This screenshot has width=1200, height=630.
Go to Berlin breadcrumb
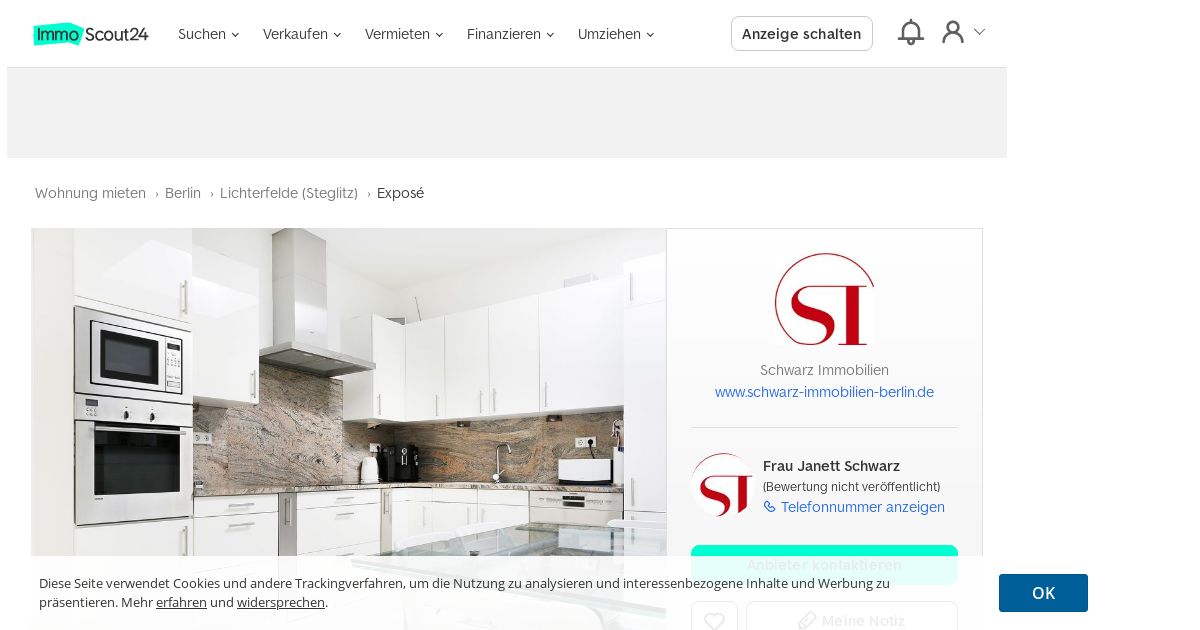[183, 193]
